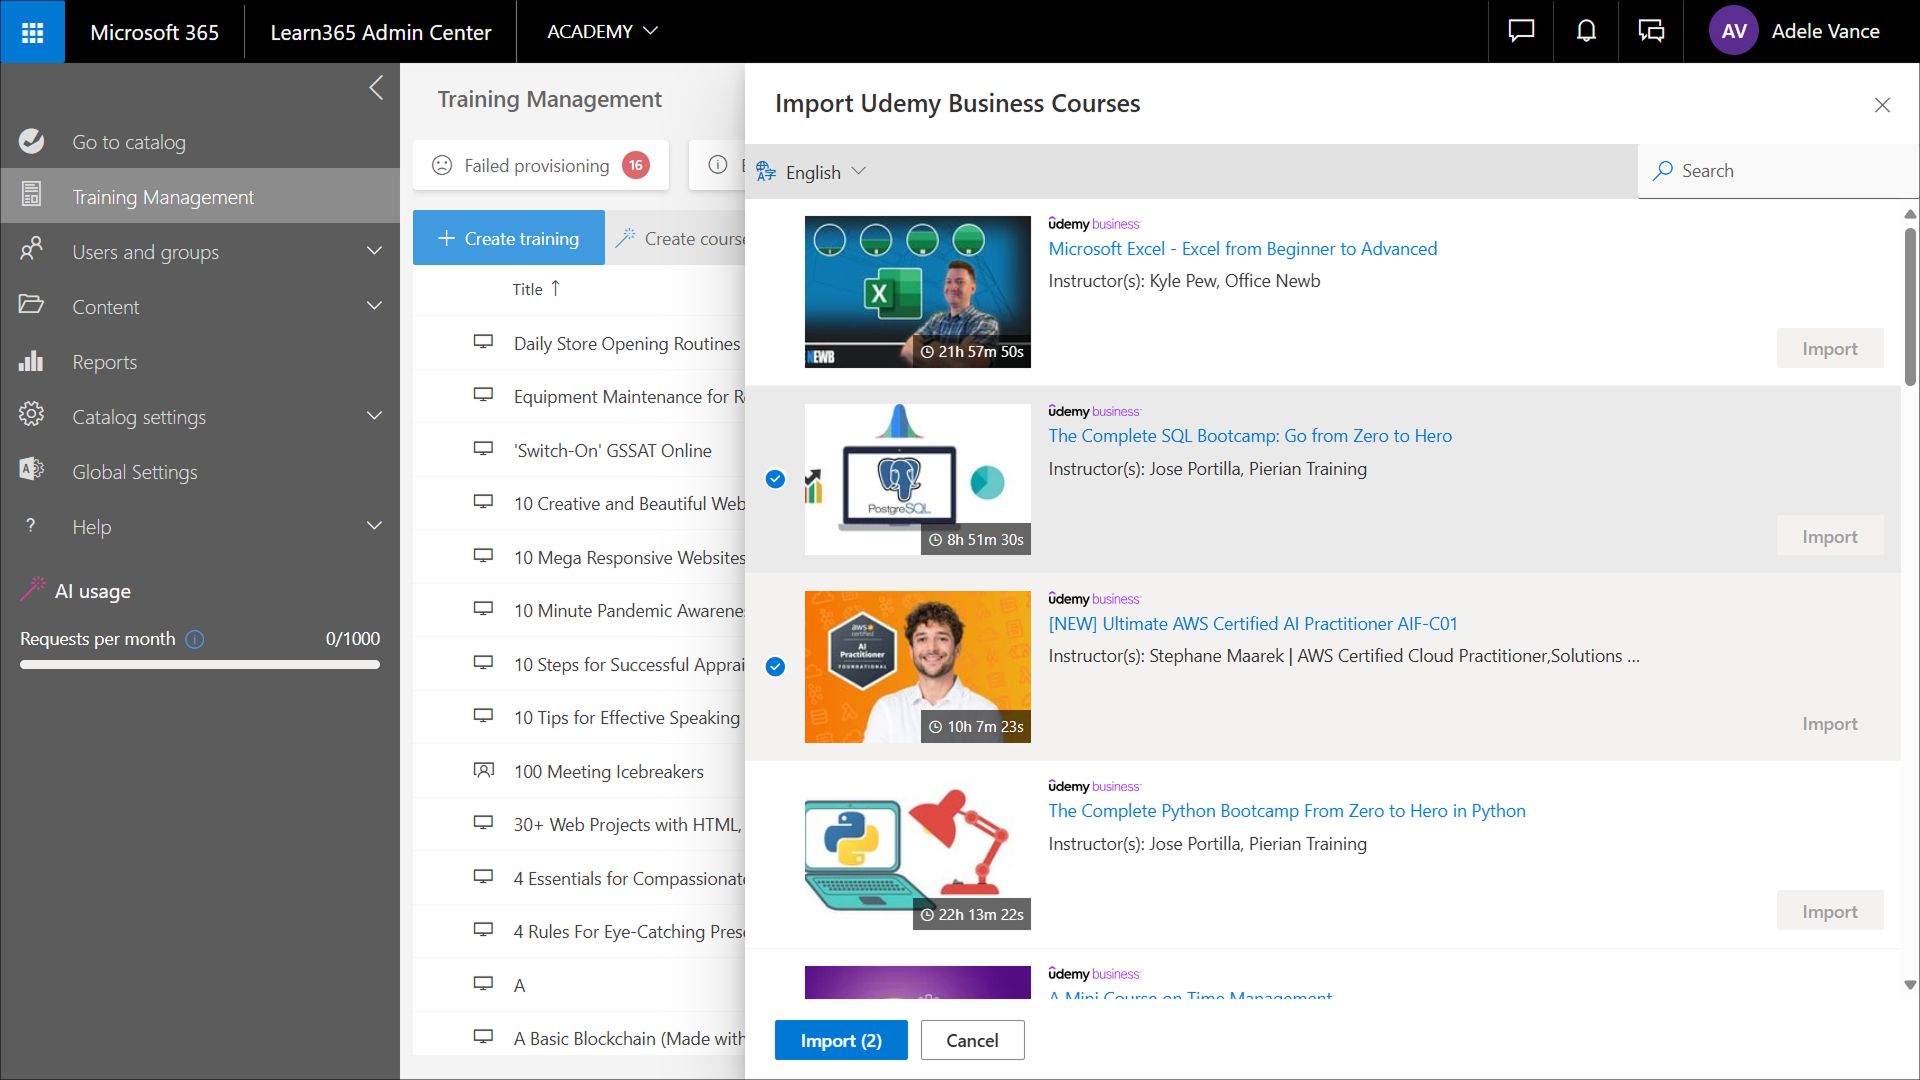Deselect the AWS Certified AI Practitioner course
This screenshot has height=1080, width=1920.
[x=775, y=667]
